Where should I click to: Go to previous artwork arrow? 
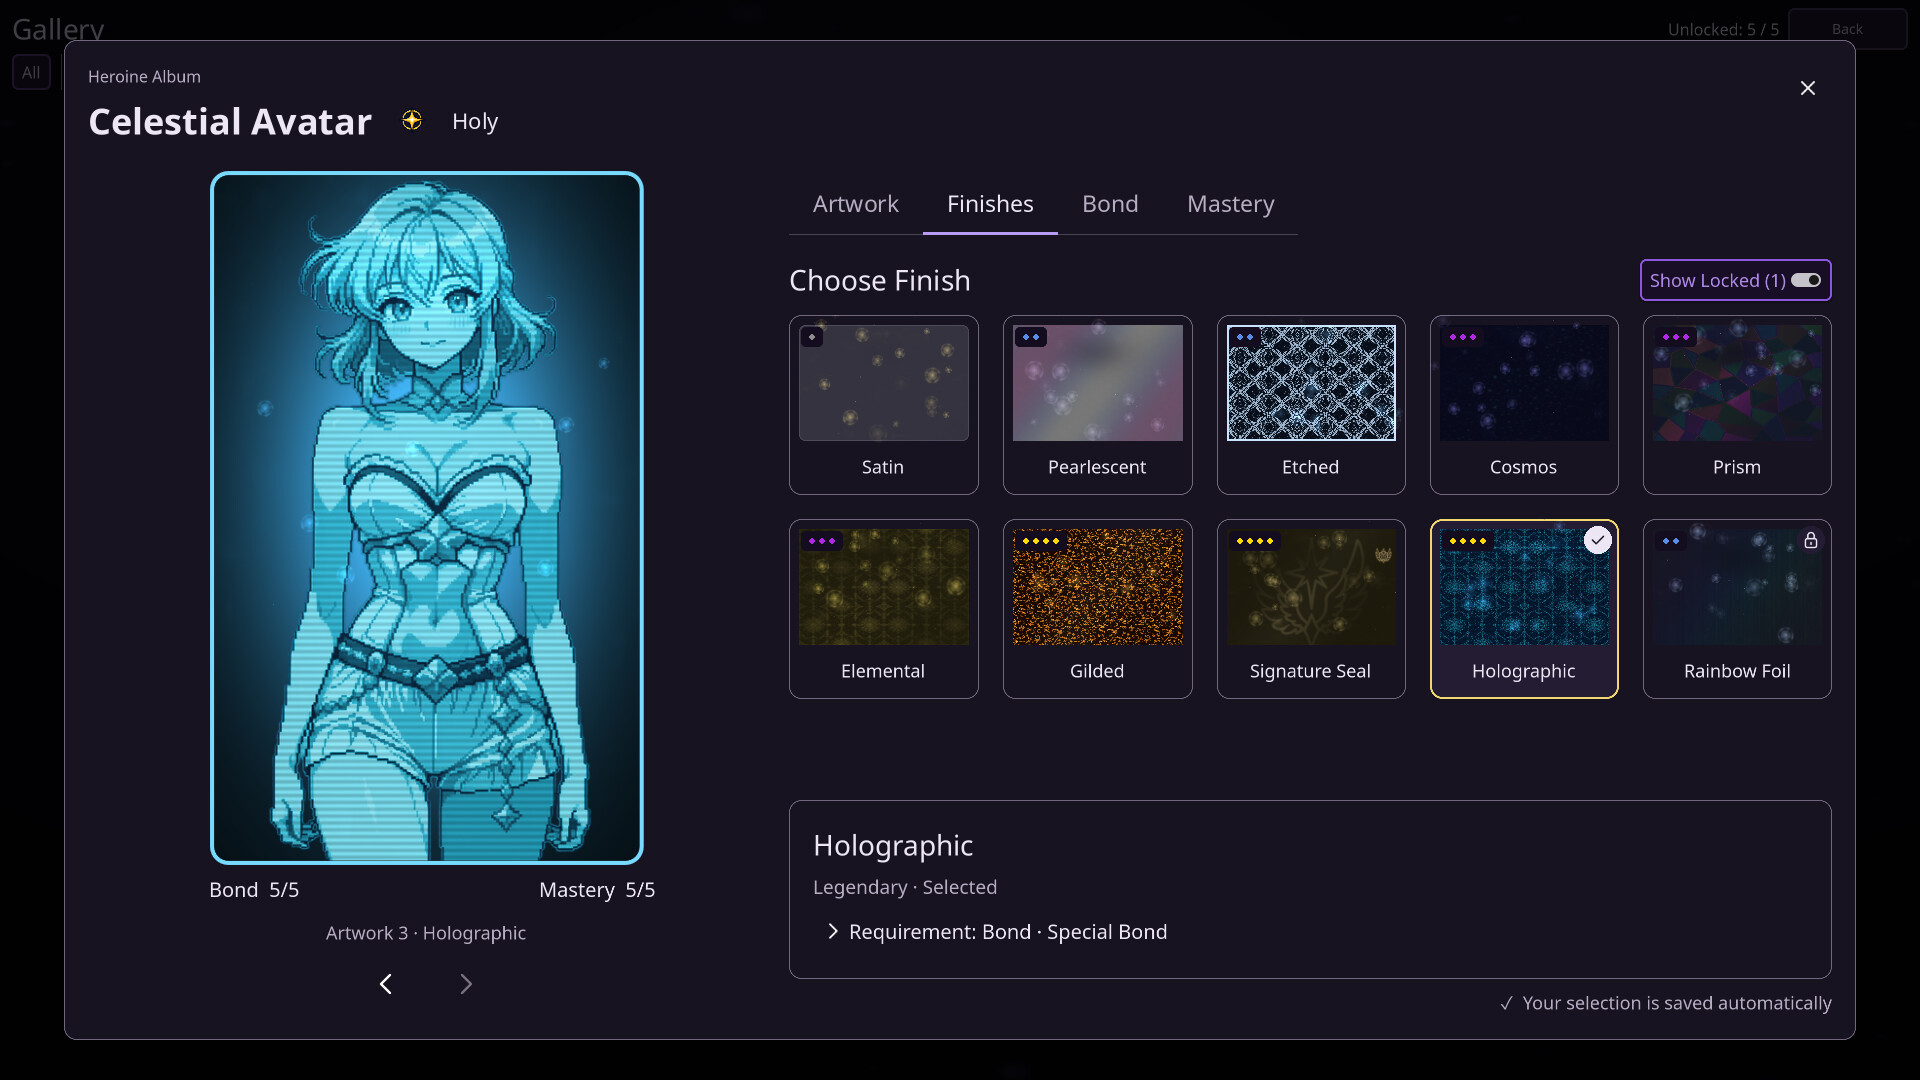pos(386,984)
